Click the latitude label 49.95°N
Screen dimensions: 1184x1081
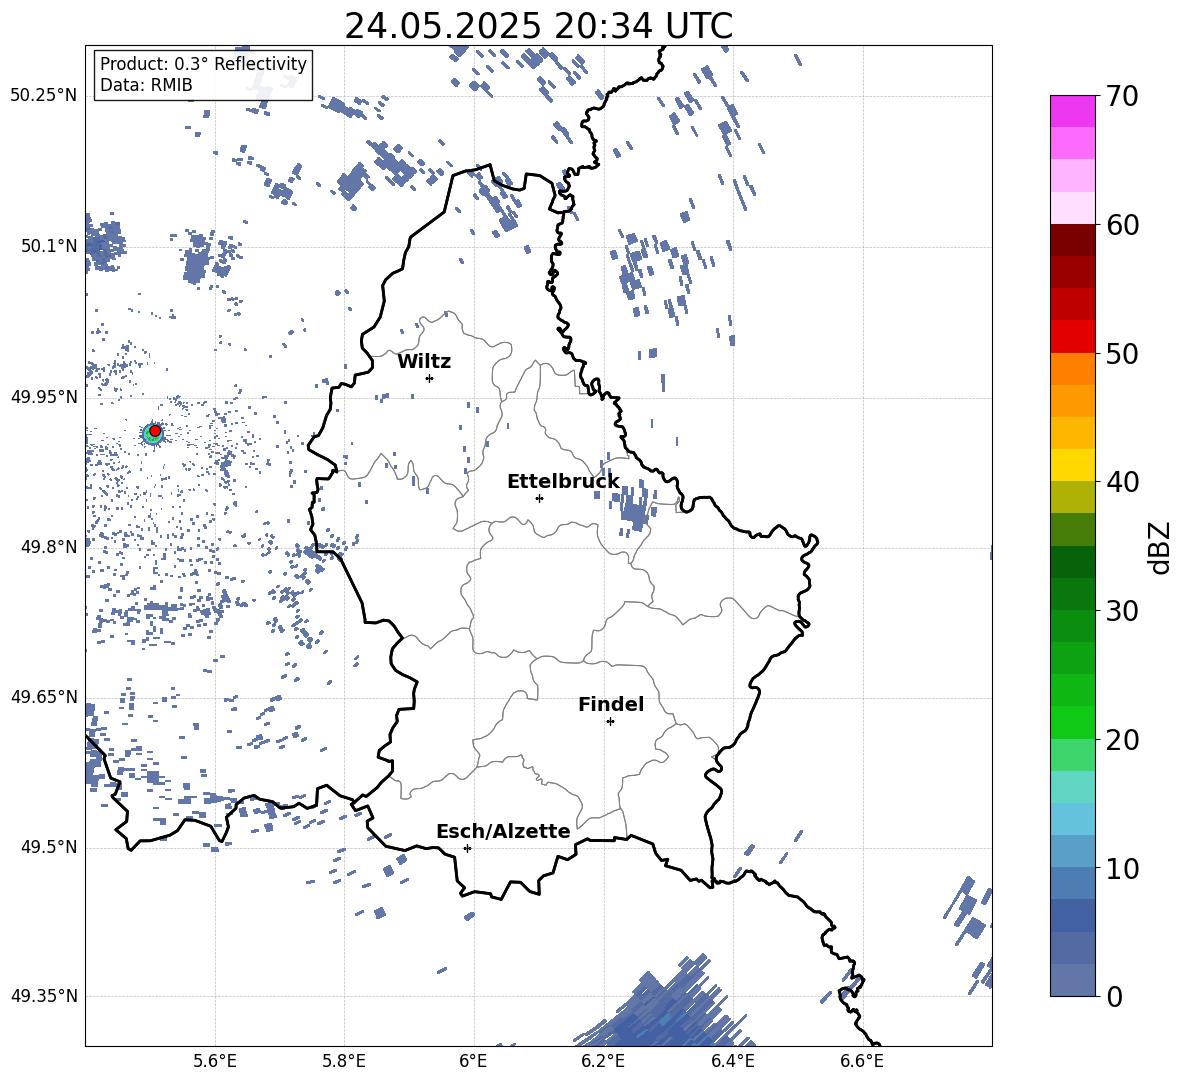click(x=44, y=396)
